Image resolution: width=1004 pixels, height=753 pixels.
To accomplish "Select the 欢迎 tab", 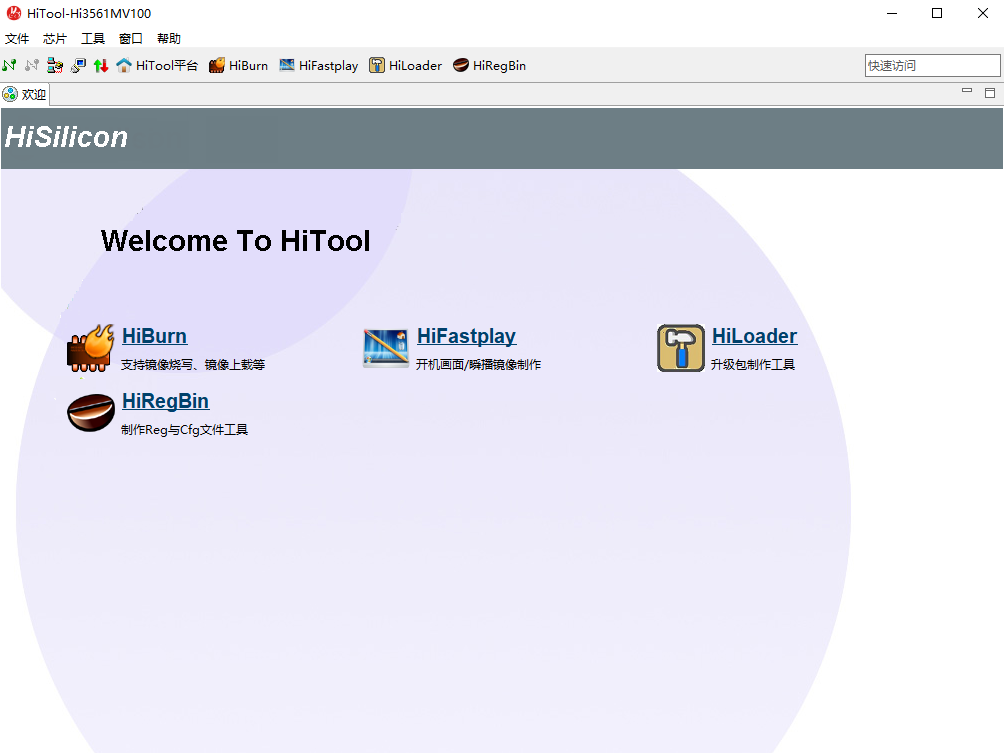I will coord(26,94).
